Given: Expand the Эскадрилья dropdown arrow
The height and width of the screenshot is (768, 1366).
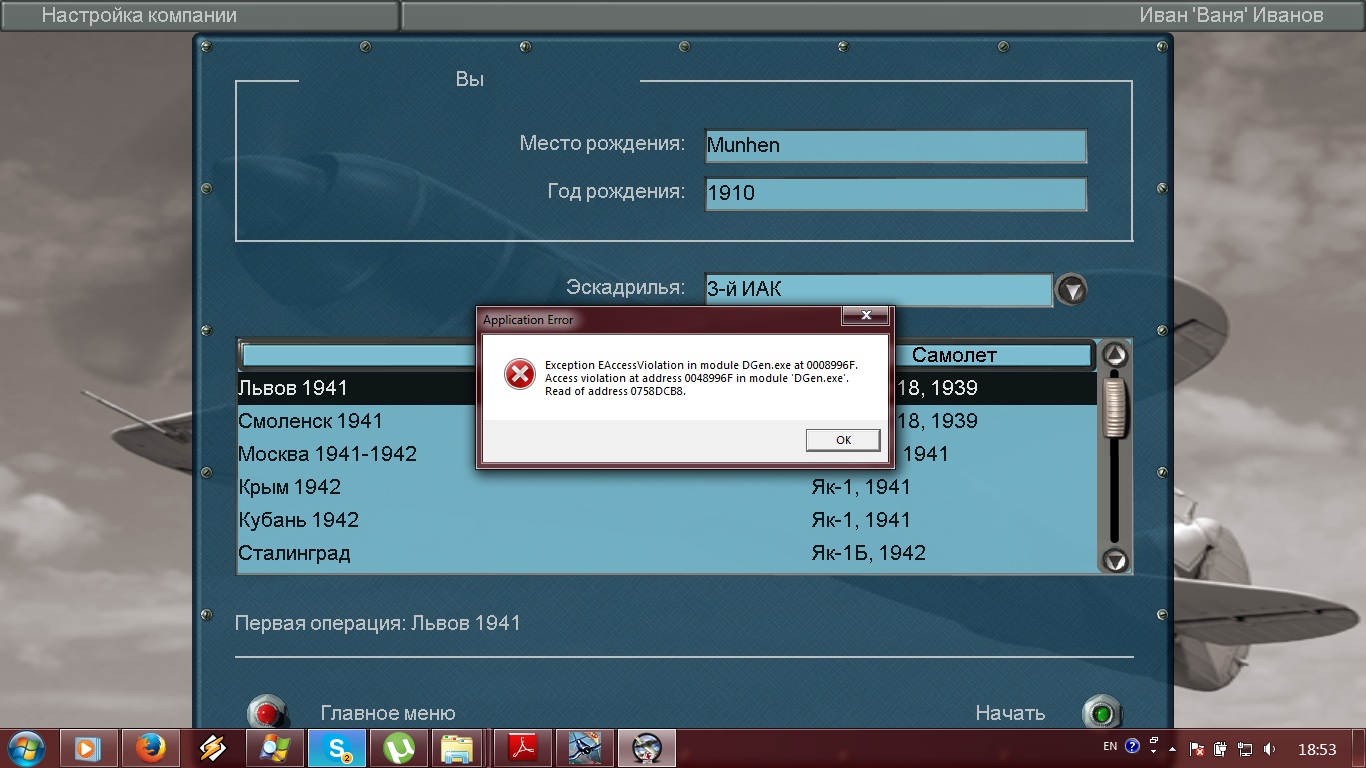Looking at the screenshot, I should click(x=1072, y=290).
